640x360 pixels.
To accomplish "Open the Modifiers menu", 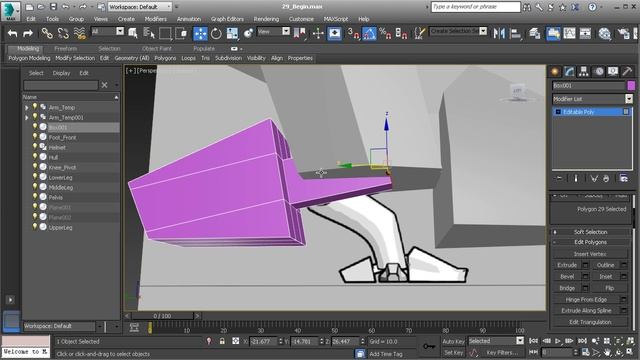I will point(156,19).
